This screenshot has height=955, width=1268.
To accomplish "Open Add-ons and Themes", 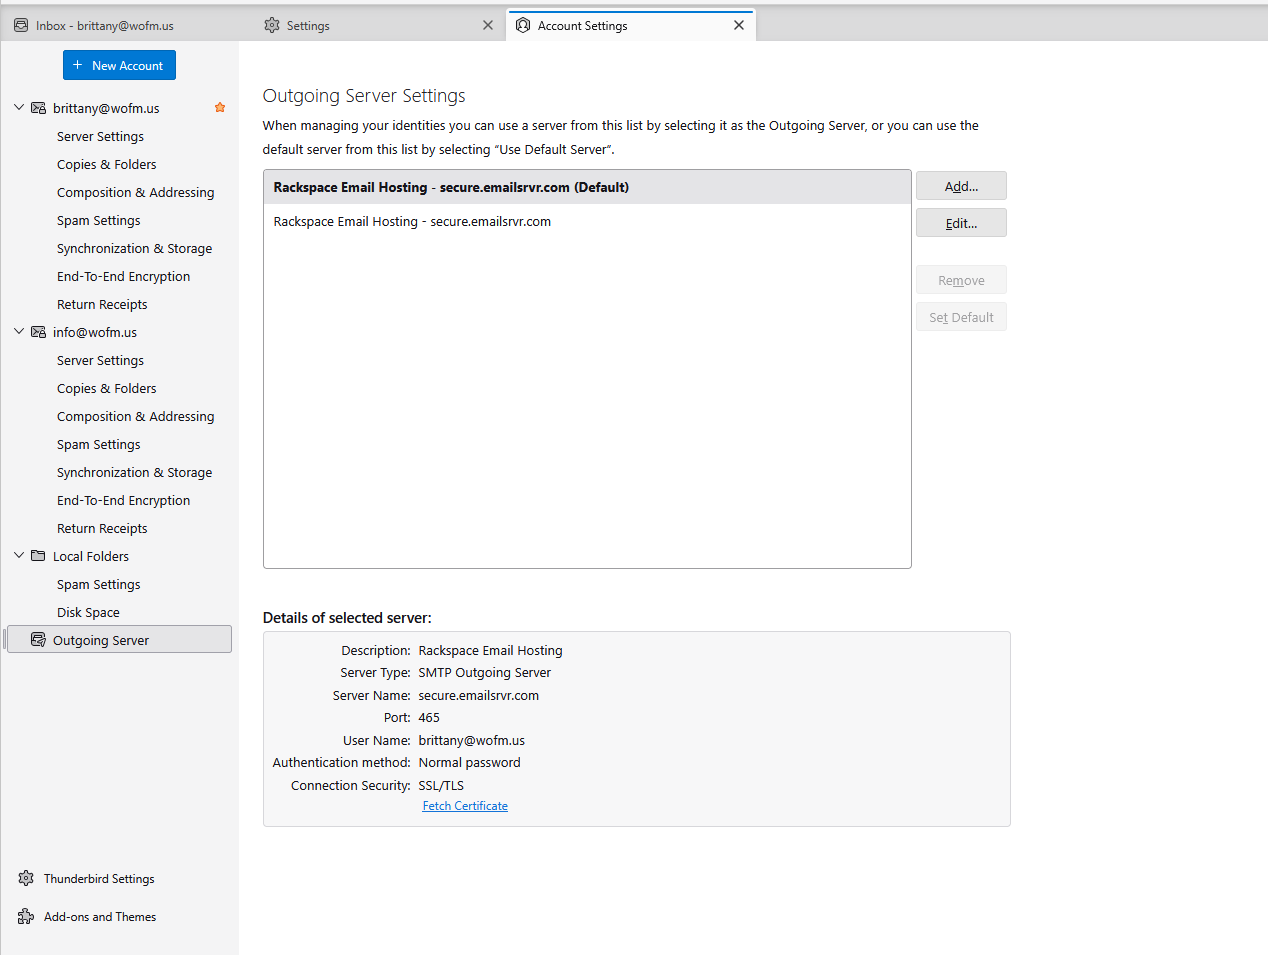I will click(100, 916).
